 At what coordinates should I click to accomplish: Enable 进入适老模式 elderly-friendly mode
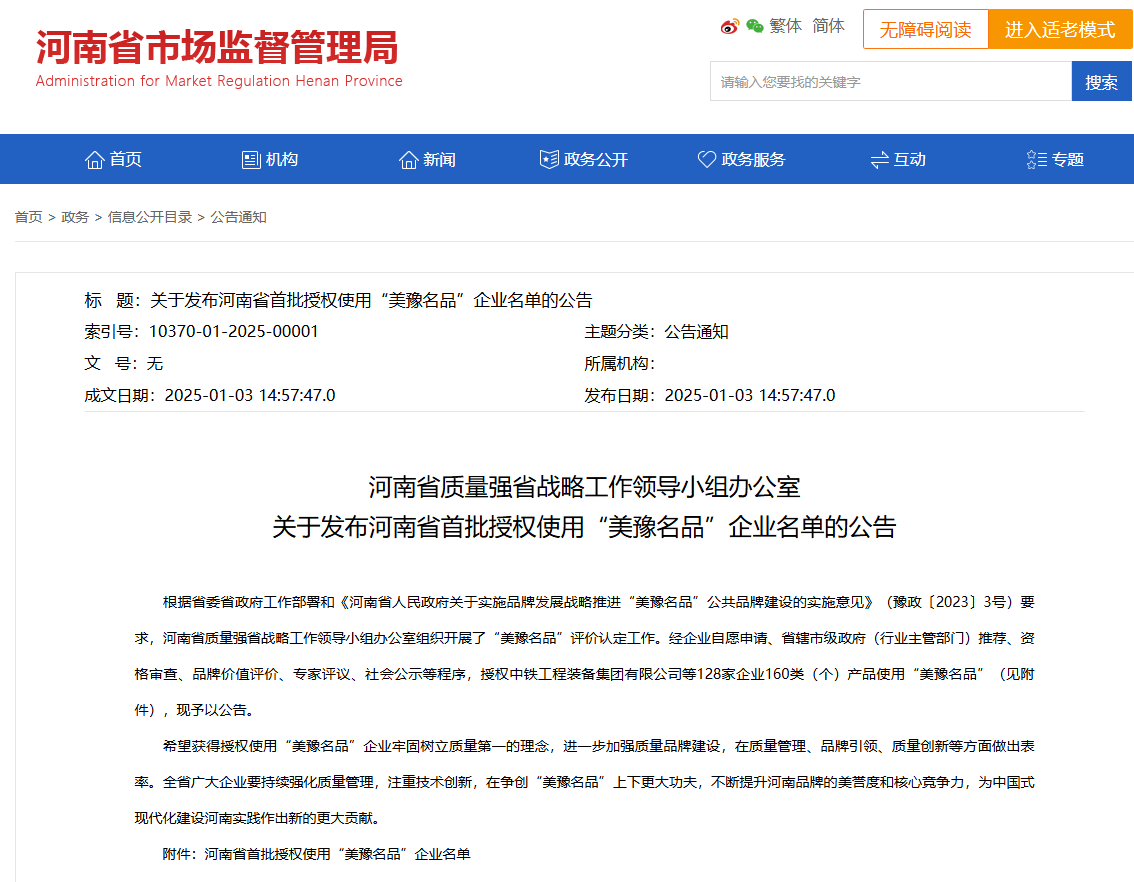[x=1059, y=29]
